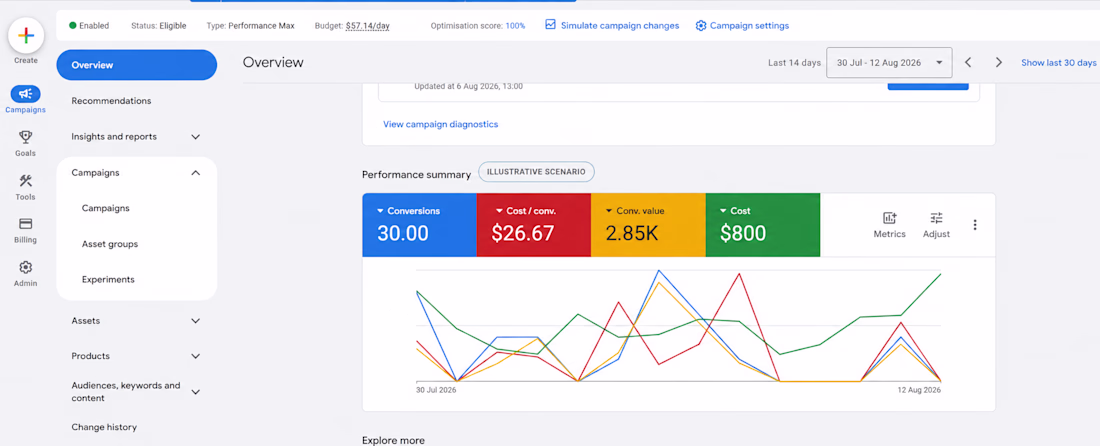1100x446 pixels.
Task: Click the Last 14 days label
Action: pyautogui.click(x=794, y=62)
